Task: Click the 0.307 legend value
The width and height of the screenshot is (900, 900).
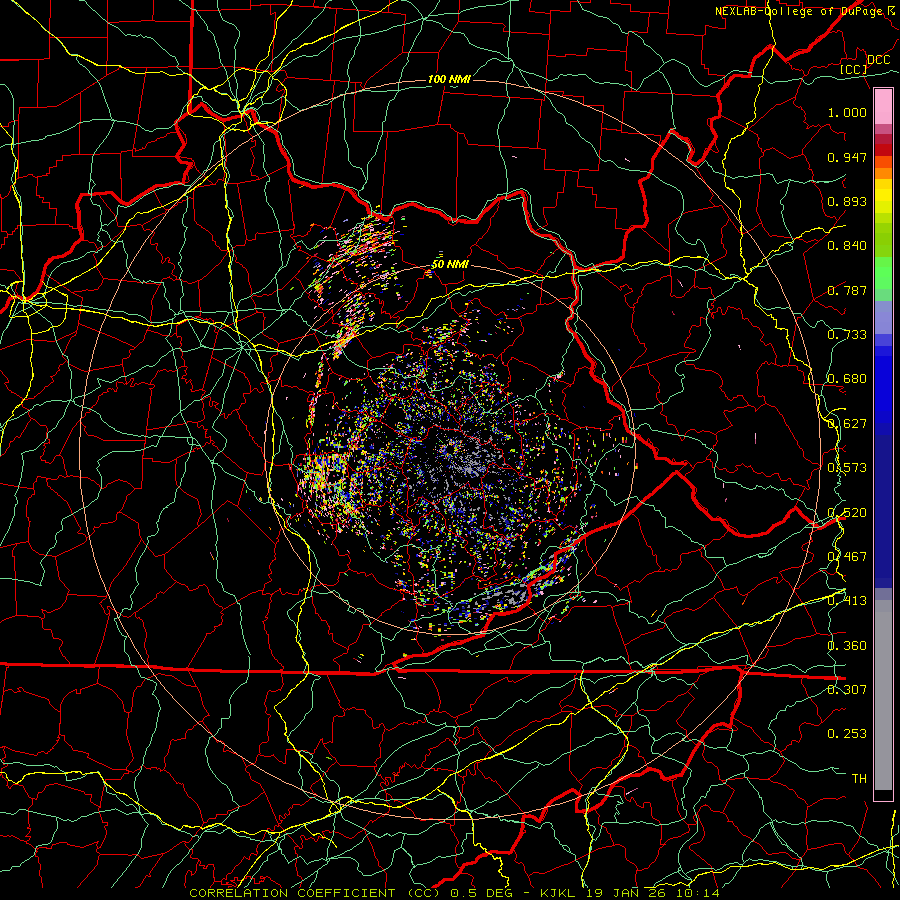Action: pyautogui.click(x=847, y=690)
